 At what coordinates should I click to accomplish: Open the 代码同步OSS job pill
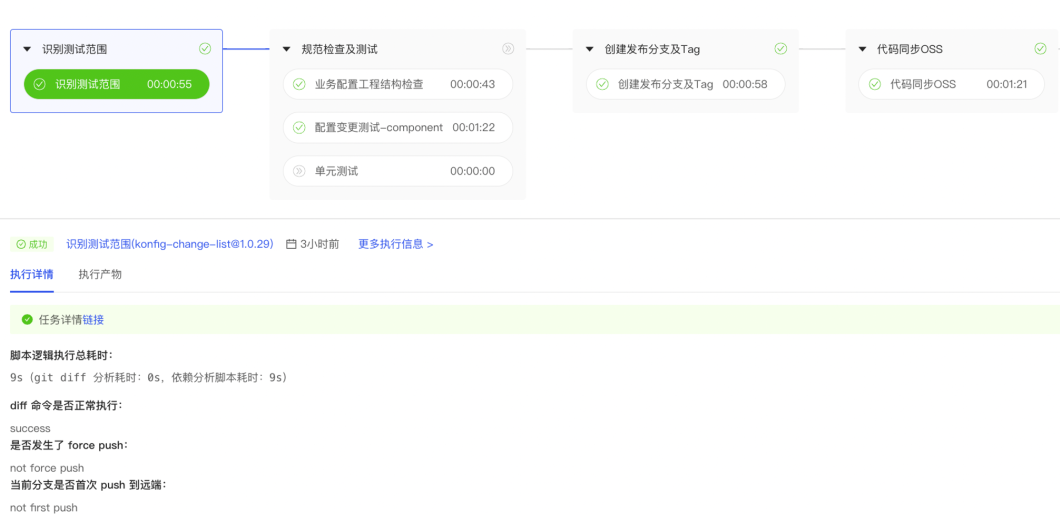click(951, 85)
